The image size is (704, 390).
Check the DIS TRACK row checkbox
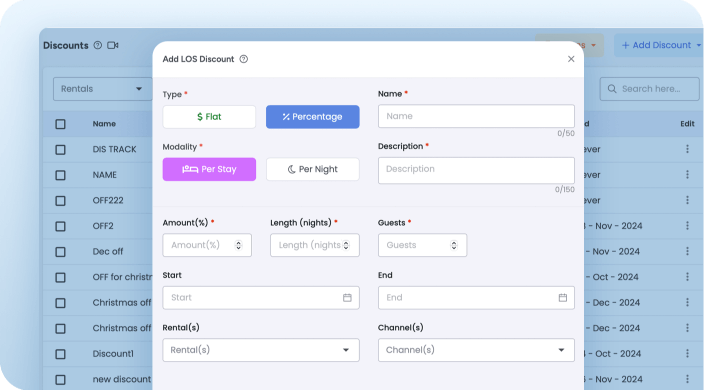pos(60,149)
